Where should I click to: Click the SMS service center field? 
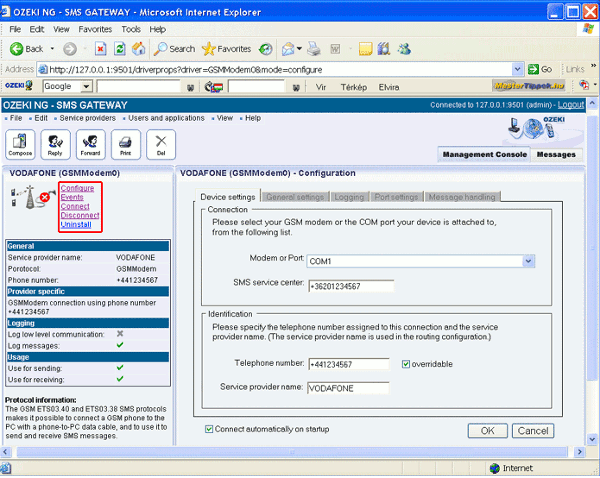point(351,286)
